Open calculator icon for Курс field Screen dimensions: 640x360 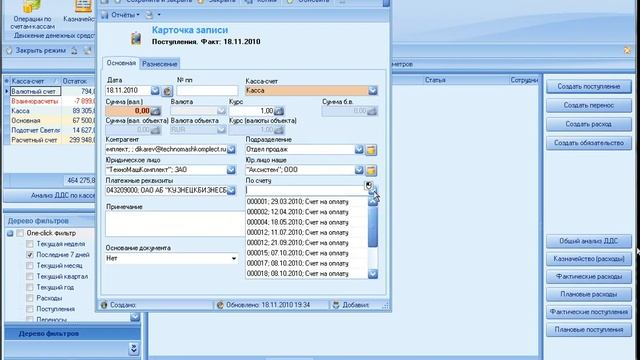point(278,111)
